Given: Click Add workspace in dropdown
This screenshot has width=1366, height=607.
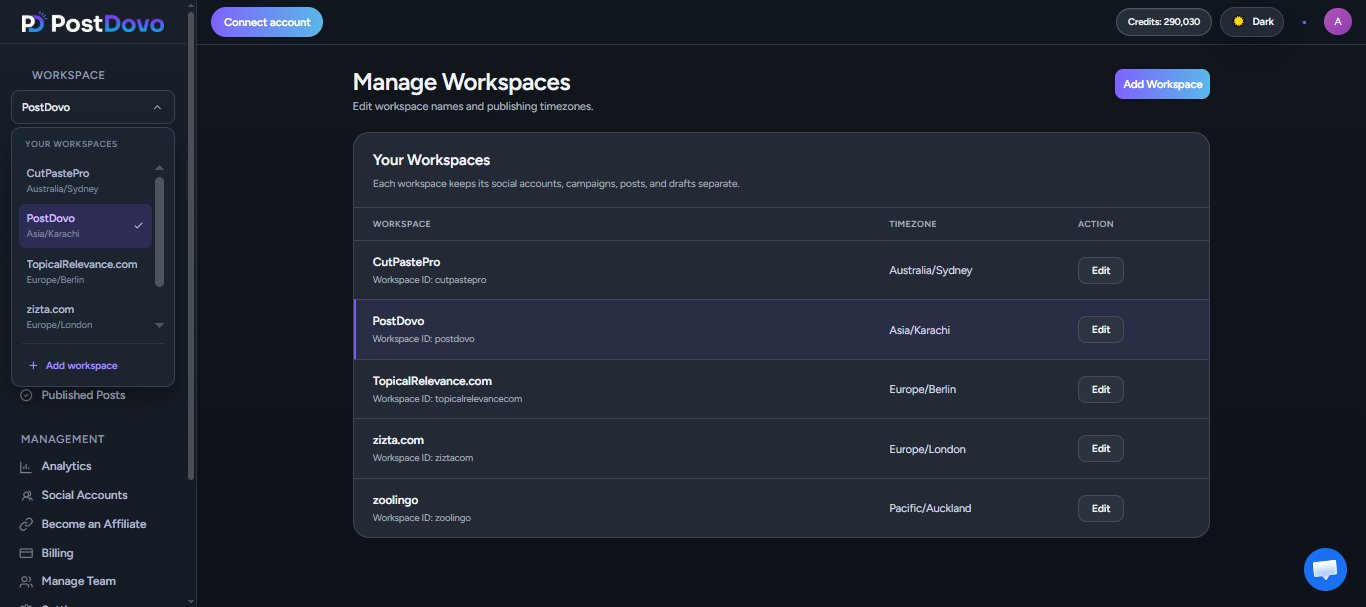Looking at the screenshot, I should 81,366.
